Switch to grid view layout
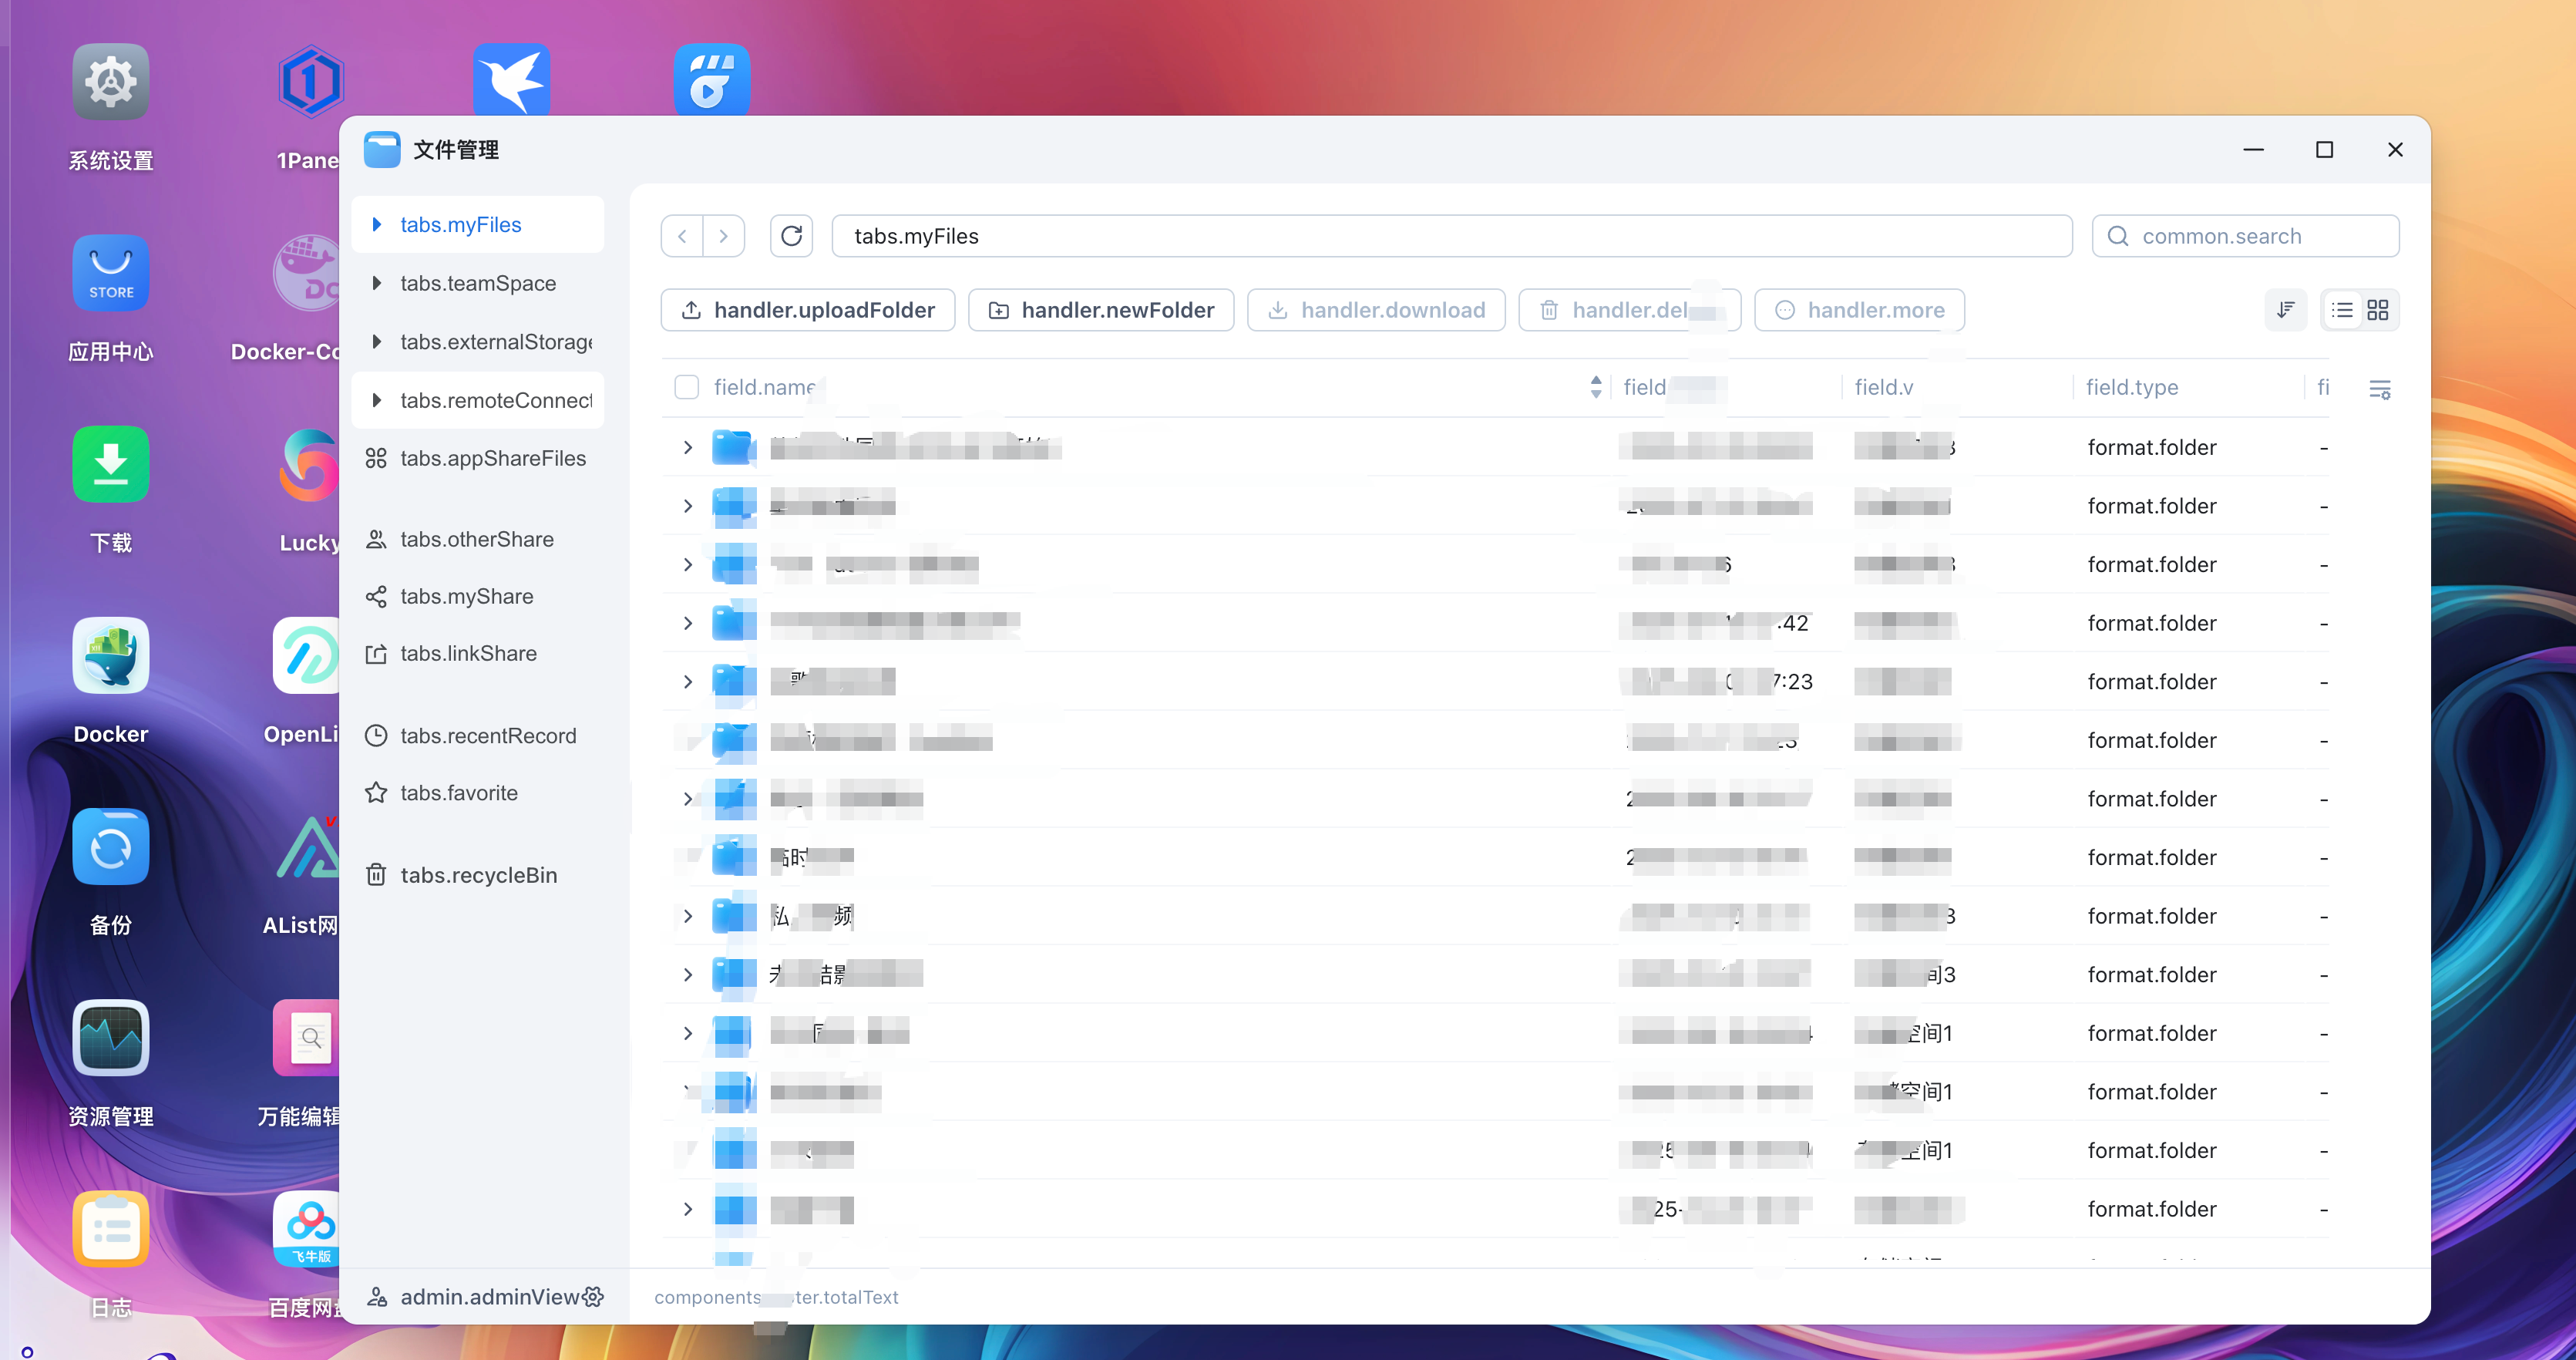 (x=2377, y=310)
